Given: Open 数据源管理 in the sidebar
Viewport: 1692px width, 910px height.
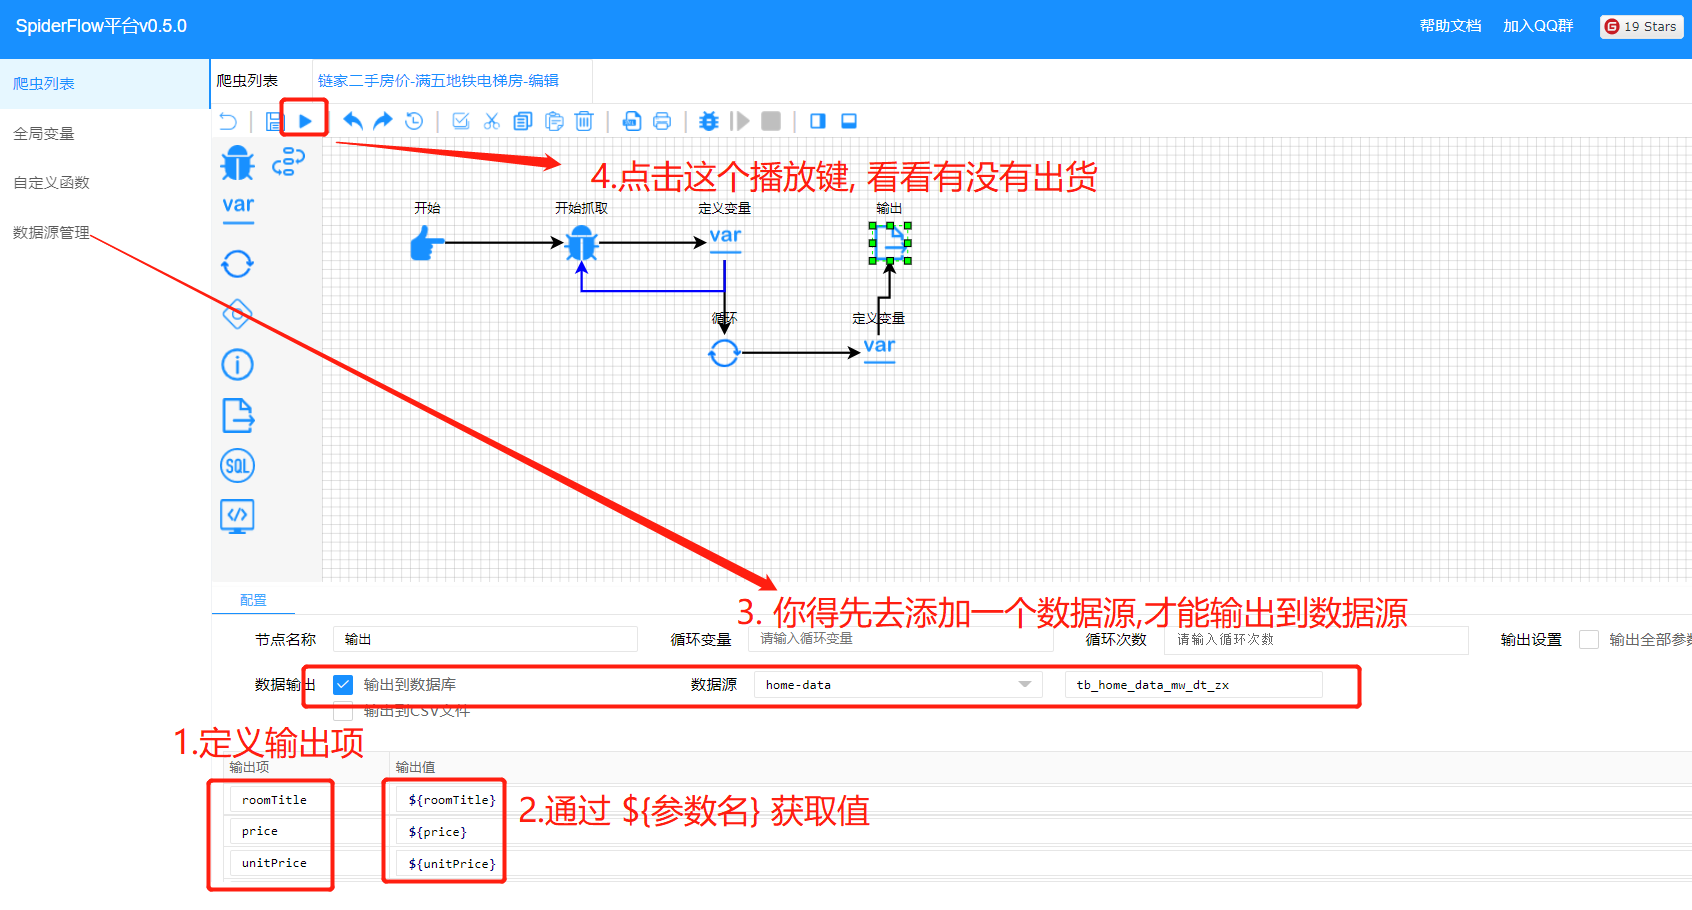Looking at the screenshot, I should [50, 232].
